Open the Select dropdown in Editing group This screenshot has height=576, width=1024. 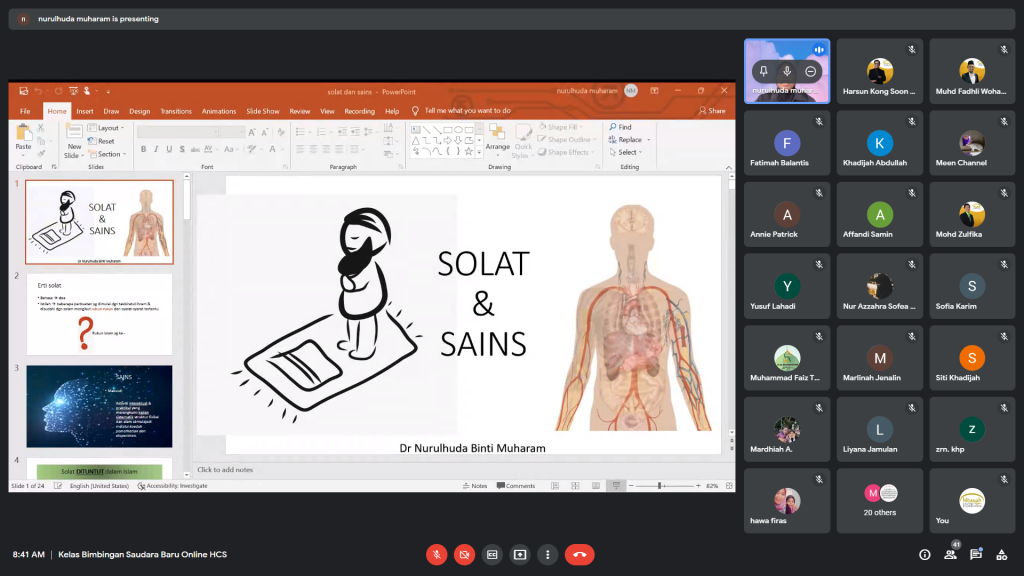[628, 153]
